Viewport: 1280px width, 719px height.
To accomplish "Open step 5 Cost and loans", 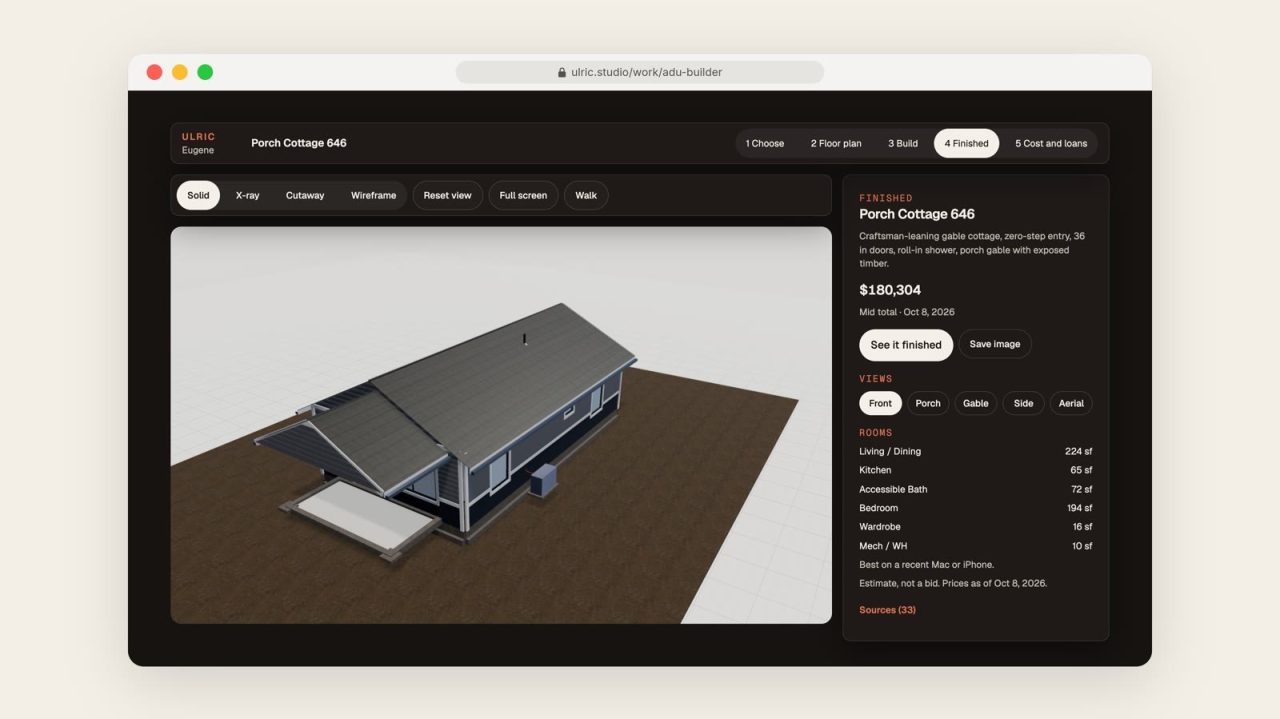I will [x=1051, y=143].
